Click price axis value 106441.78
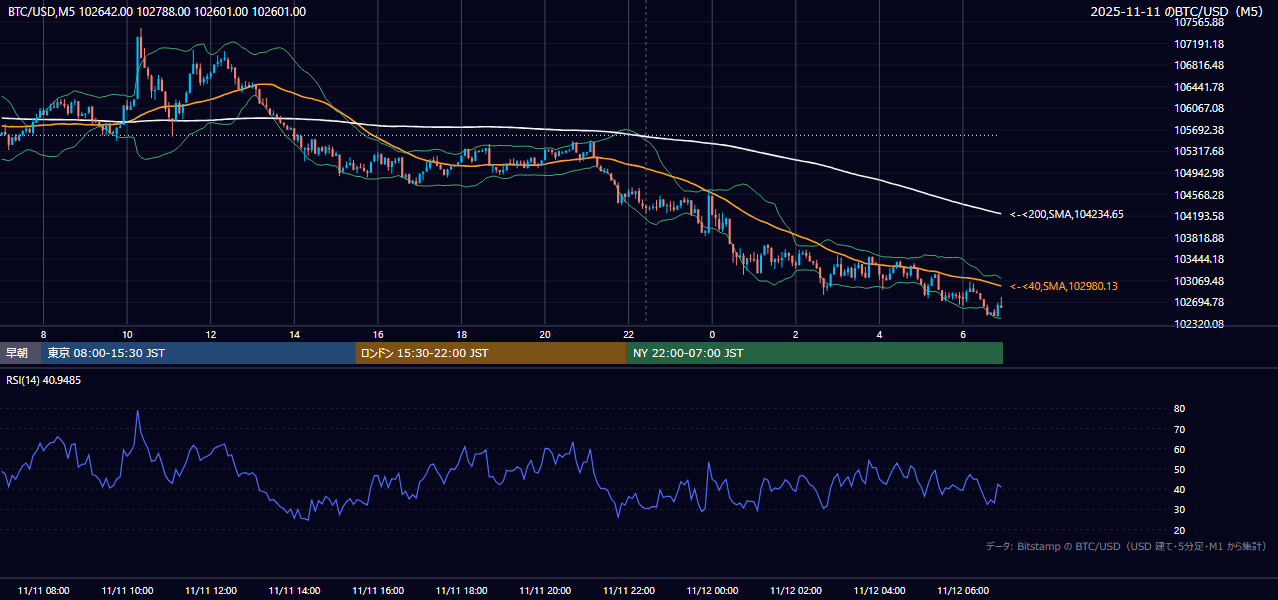Screen dimensions: 1278x600 tap(1199, 87)
